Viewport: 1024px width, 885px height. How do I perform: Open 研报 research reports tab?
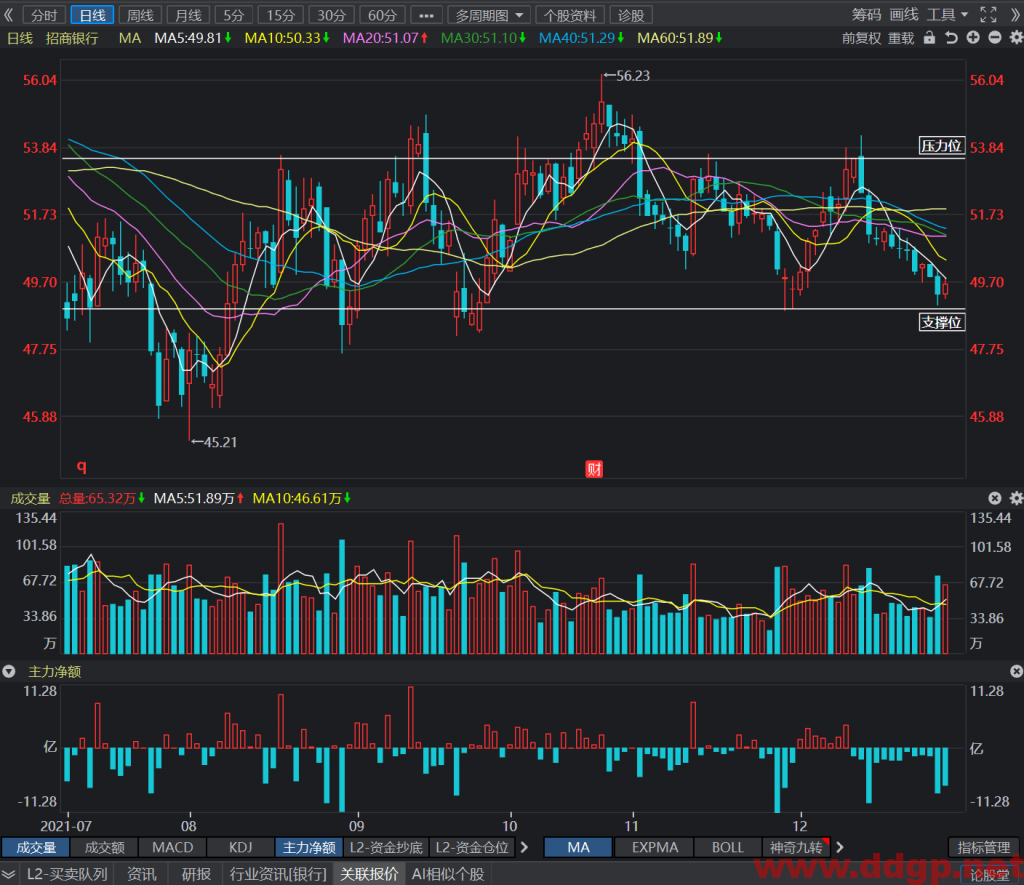(196, 874)
